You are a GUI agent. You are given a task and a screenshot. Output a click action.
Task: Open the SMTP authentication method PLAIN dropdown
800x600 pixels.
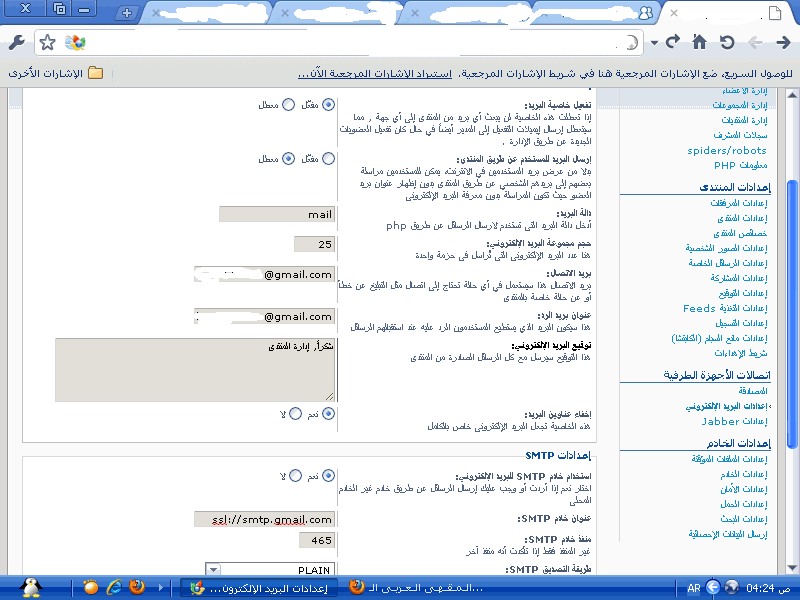tap(213, 569)
